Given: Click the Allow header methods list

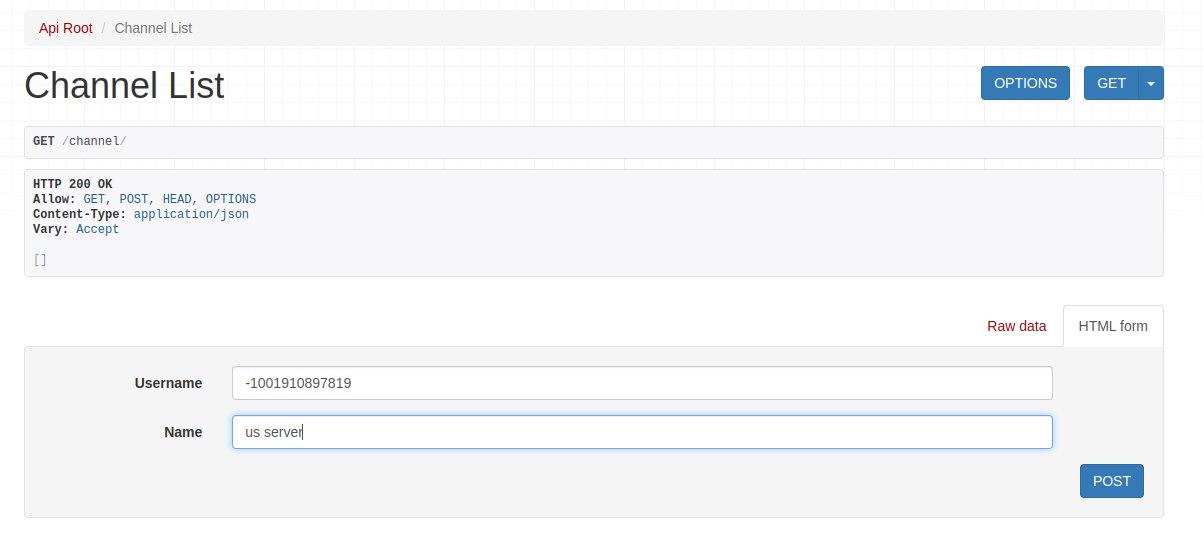Looking at the screenshot, I should [x=170, y=199].
